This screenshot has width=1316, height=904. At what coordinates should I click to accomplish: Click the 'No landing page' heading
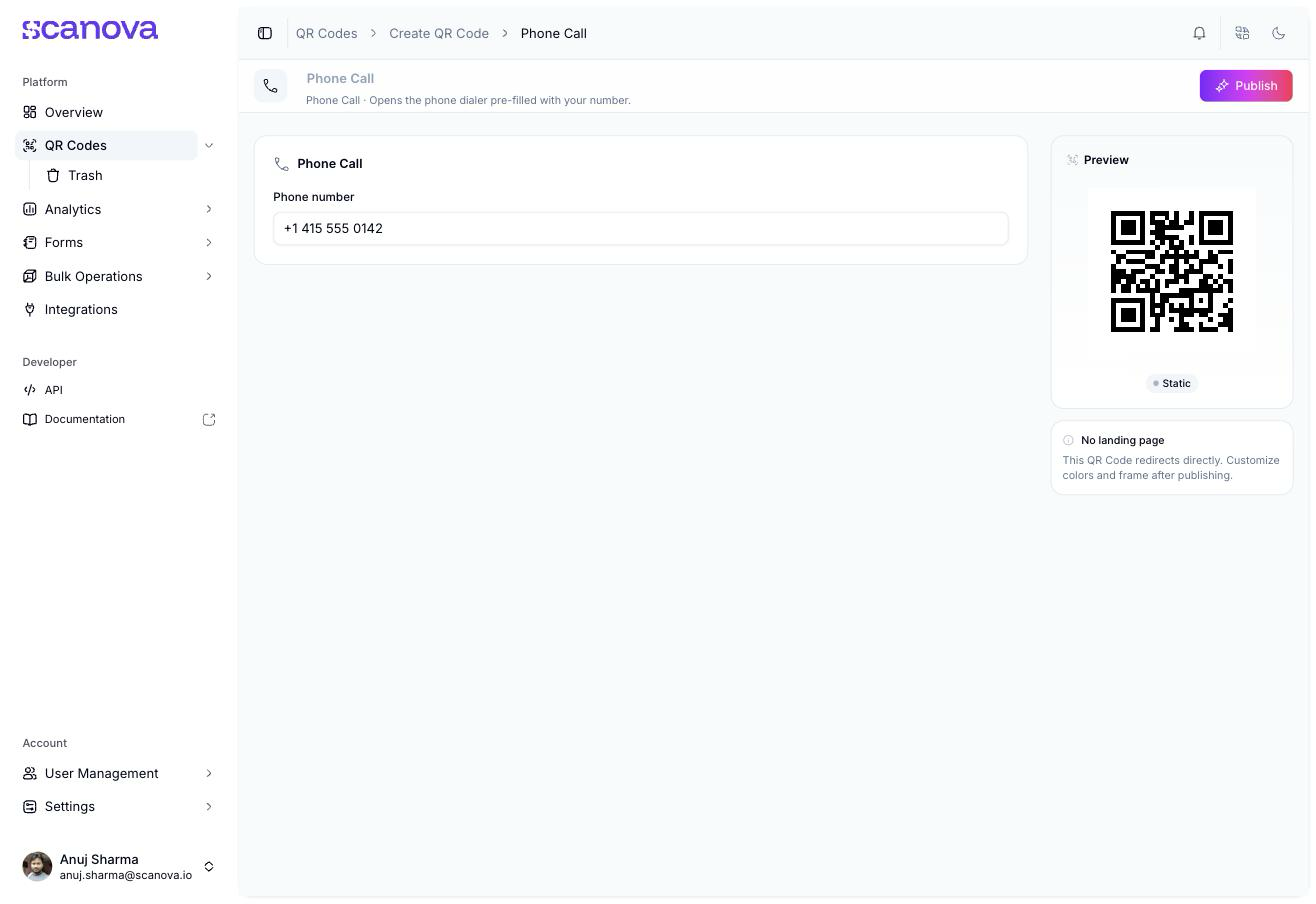coord(1122,440)
